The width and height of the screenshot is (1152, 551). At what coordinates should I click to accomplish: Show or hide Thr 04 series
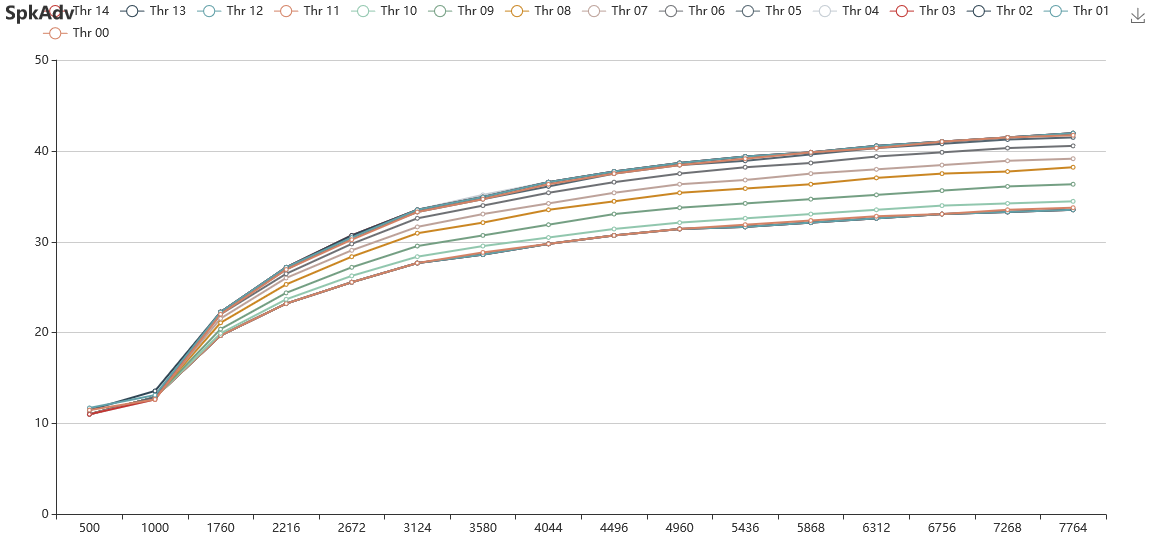point(847,11)
